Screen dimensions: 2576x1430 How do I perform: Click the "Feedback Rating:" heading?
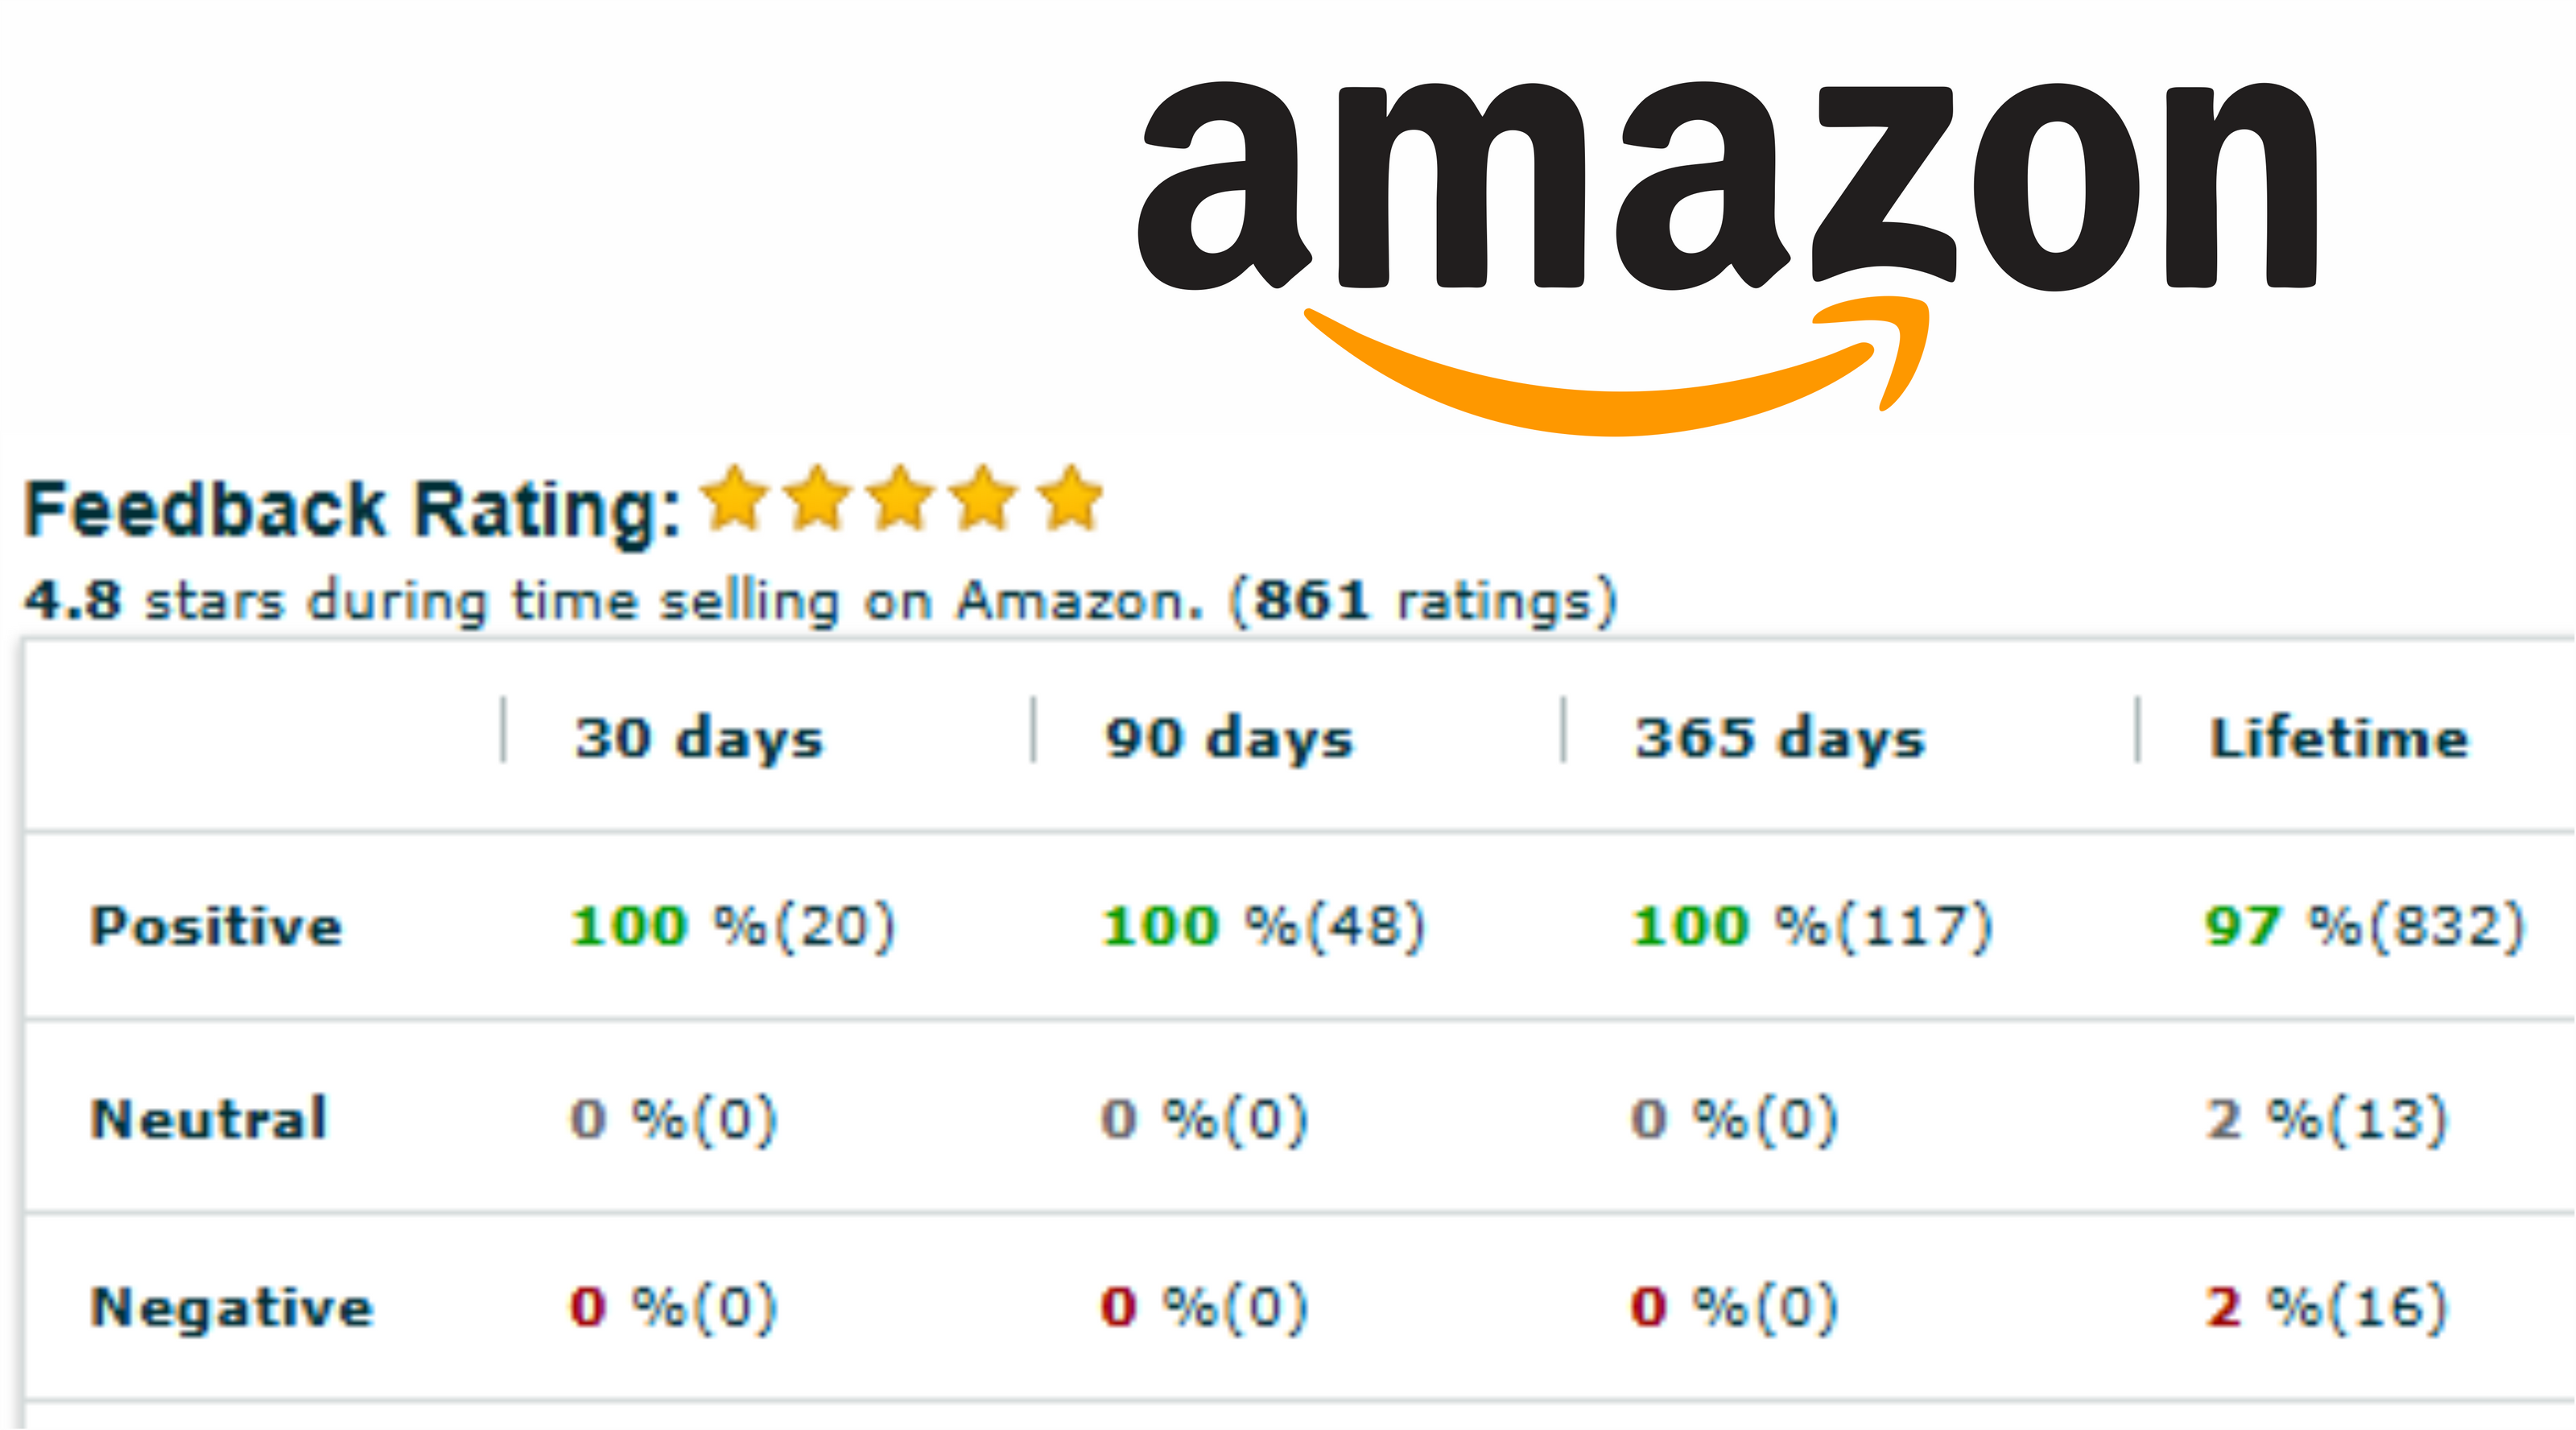pos(352,510)
